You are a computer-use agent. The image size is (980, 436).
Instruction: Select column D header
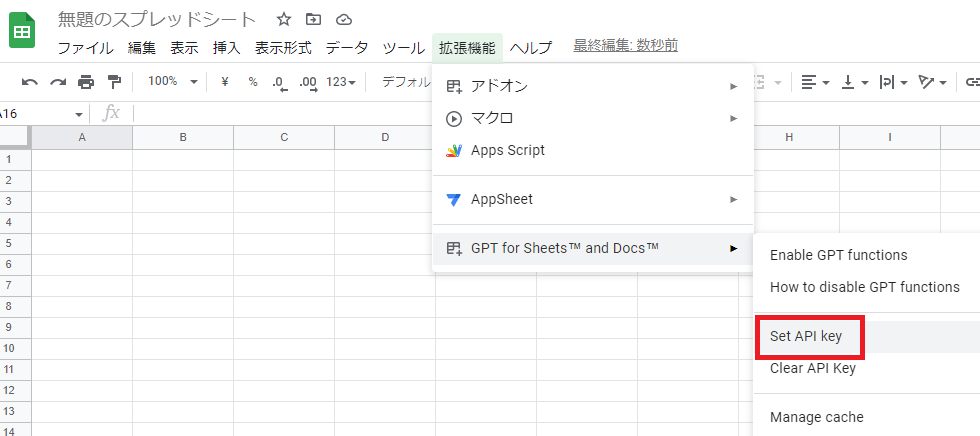[385, 137]
